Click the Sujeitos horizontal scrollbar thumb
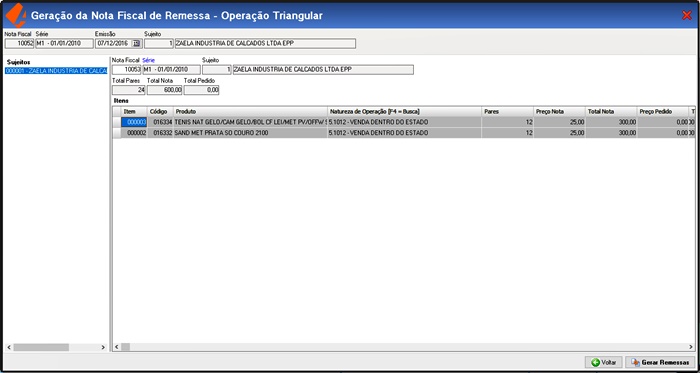700x373 pixels. pos(41,347)
